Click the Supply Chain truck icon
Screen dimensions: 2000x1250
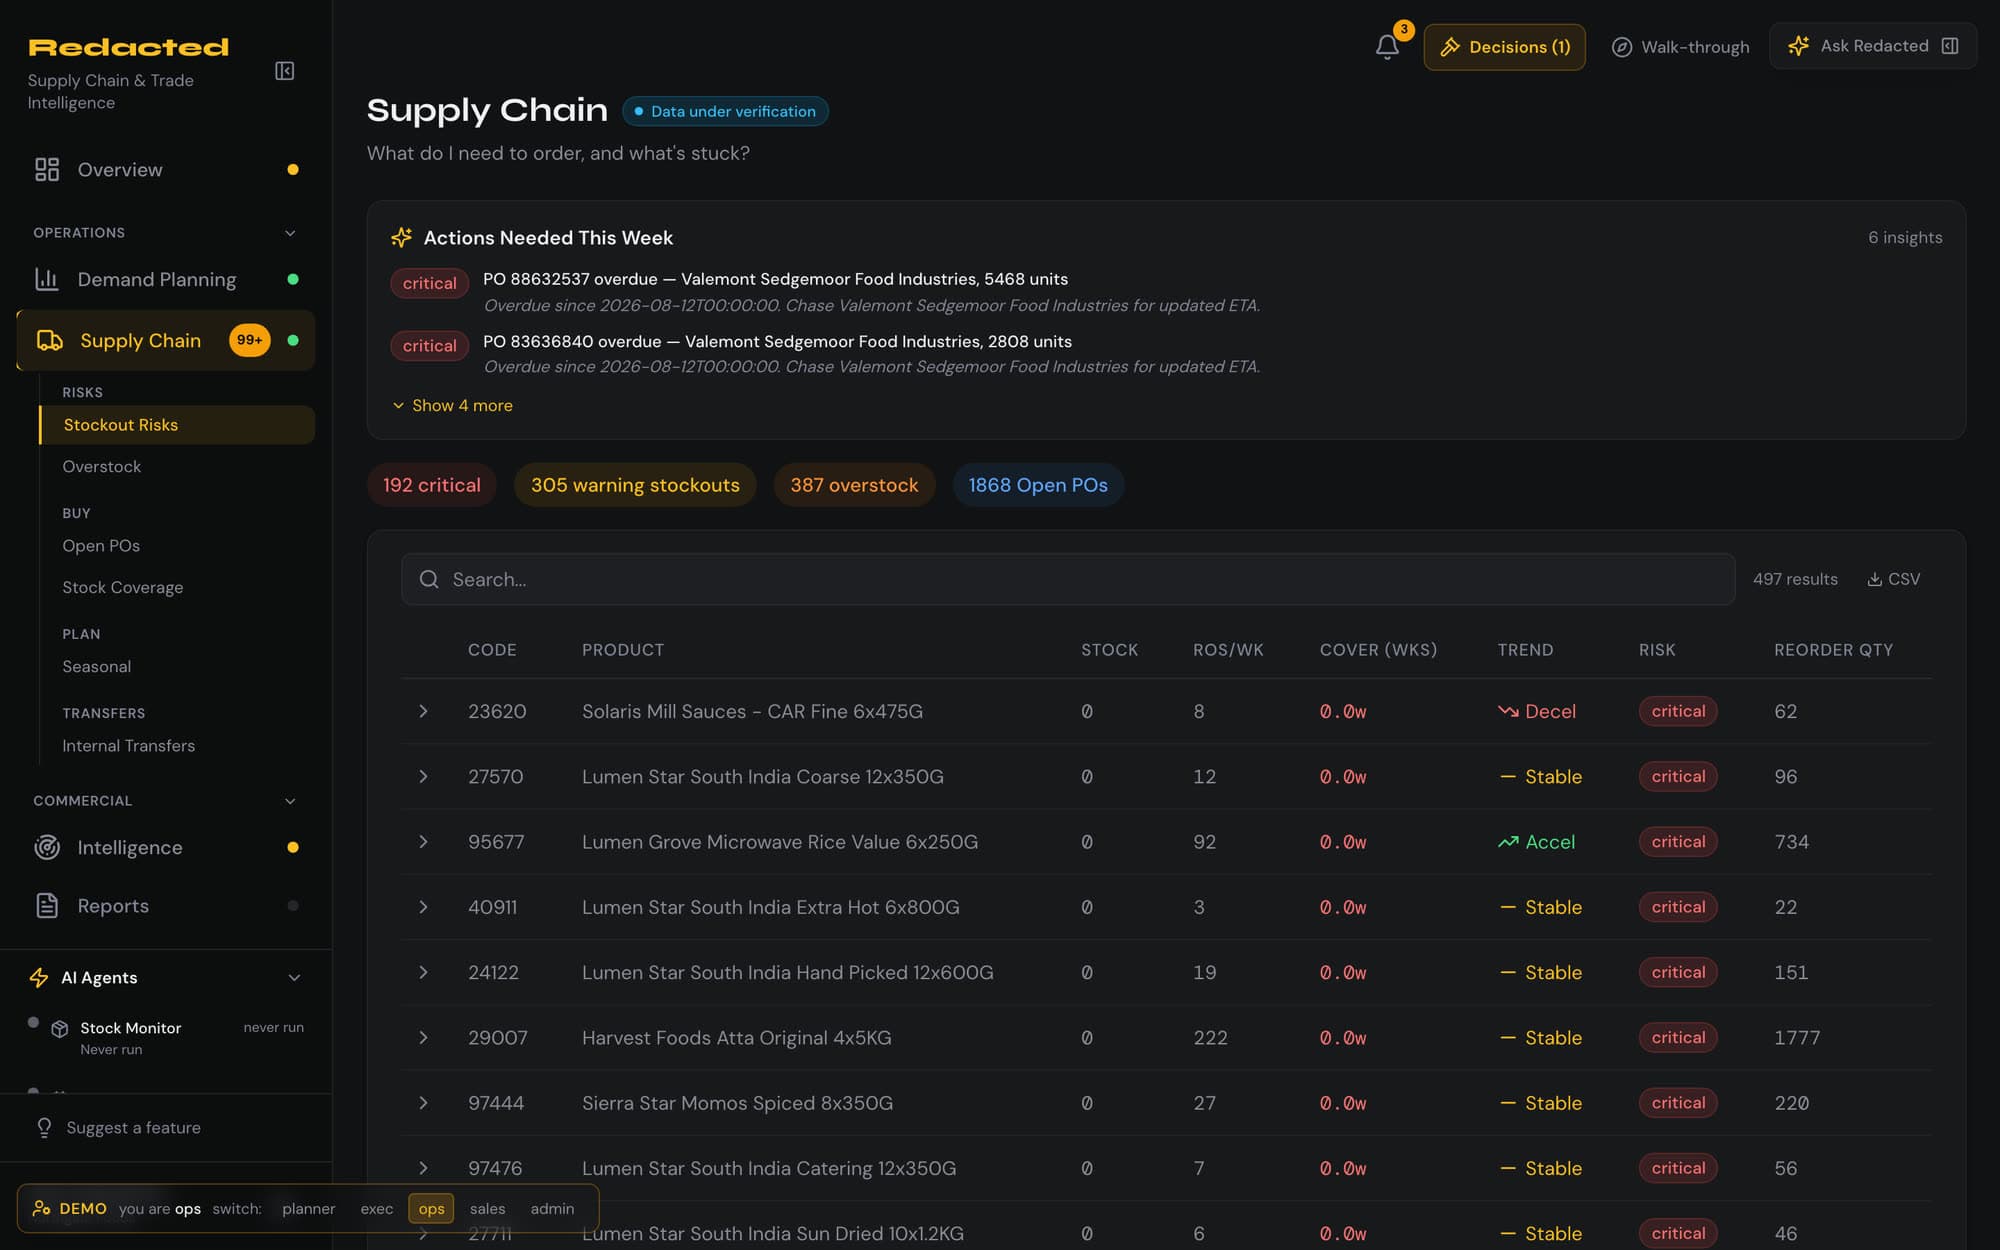(50, 341)
